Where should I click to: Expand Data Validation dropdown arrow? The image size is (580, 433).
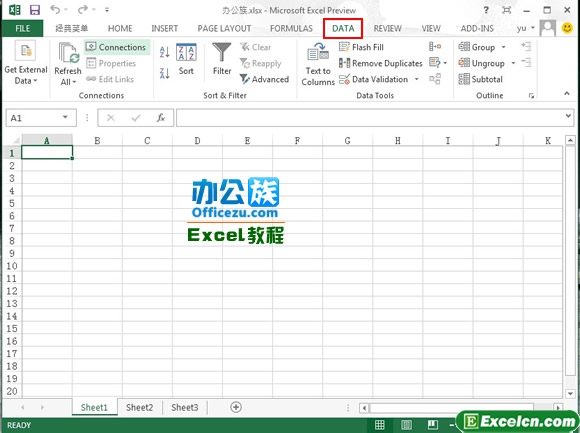click(x=417, y=79)
